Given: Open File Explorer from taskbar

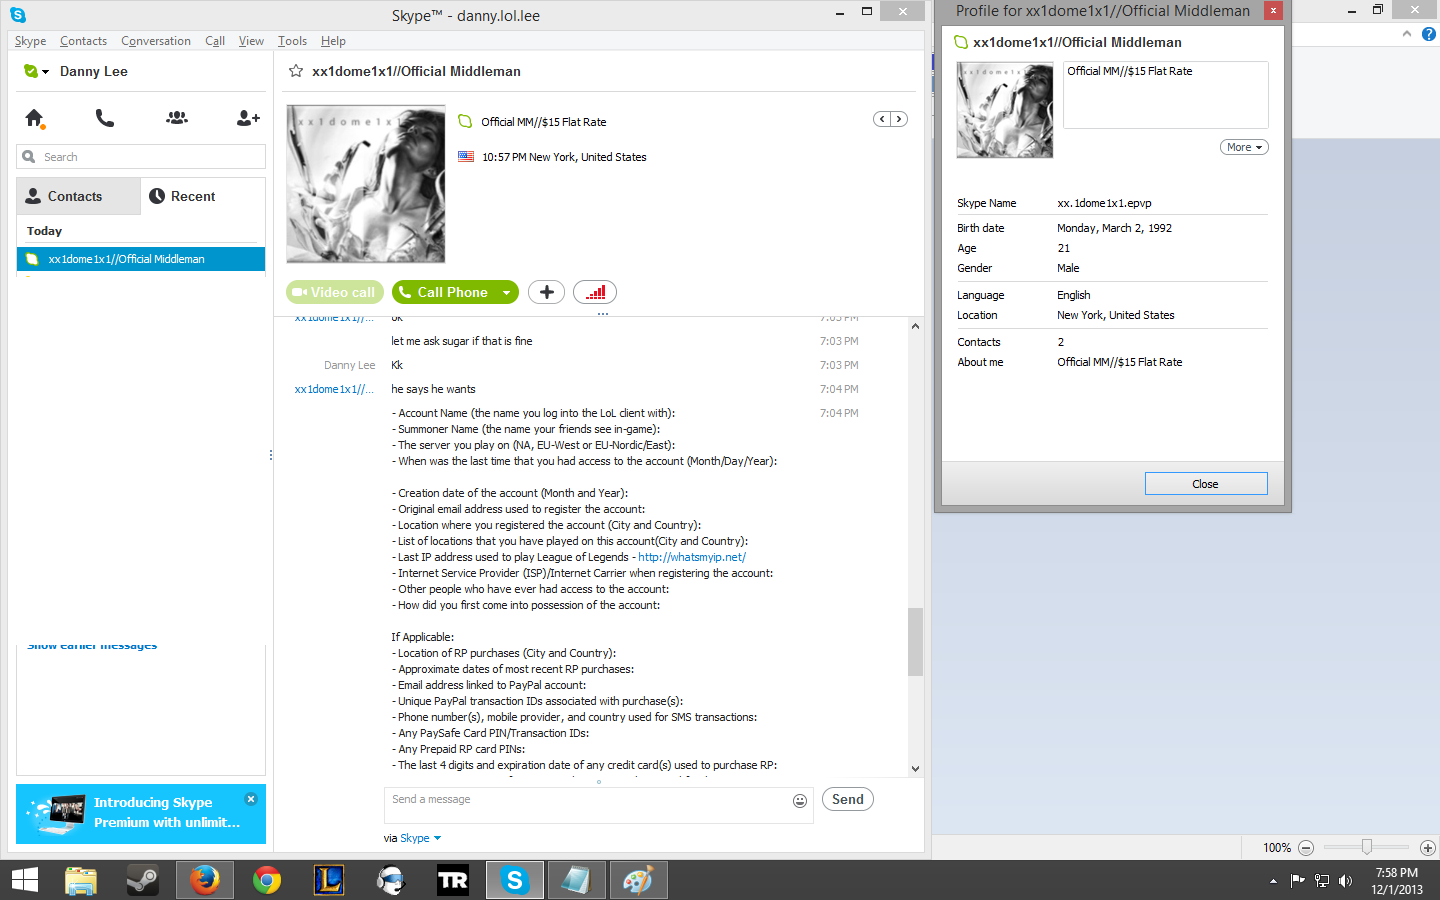Looking at the screenshot, I should pyautogui.click(x=81, y=880).
